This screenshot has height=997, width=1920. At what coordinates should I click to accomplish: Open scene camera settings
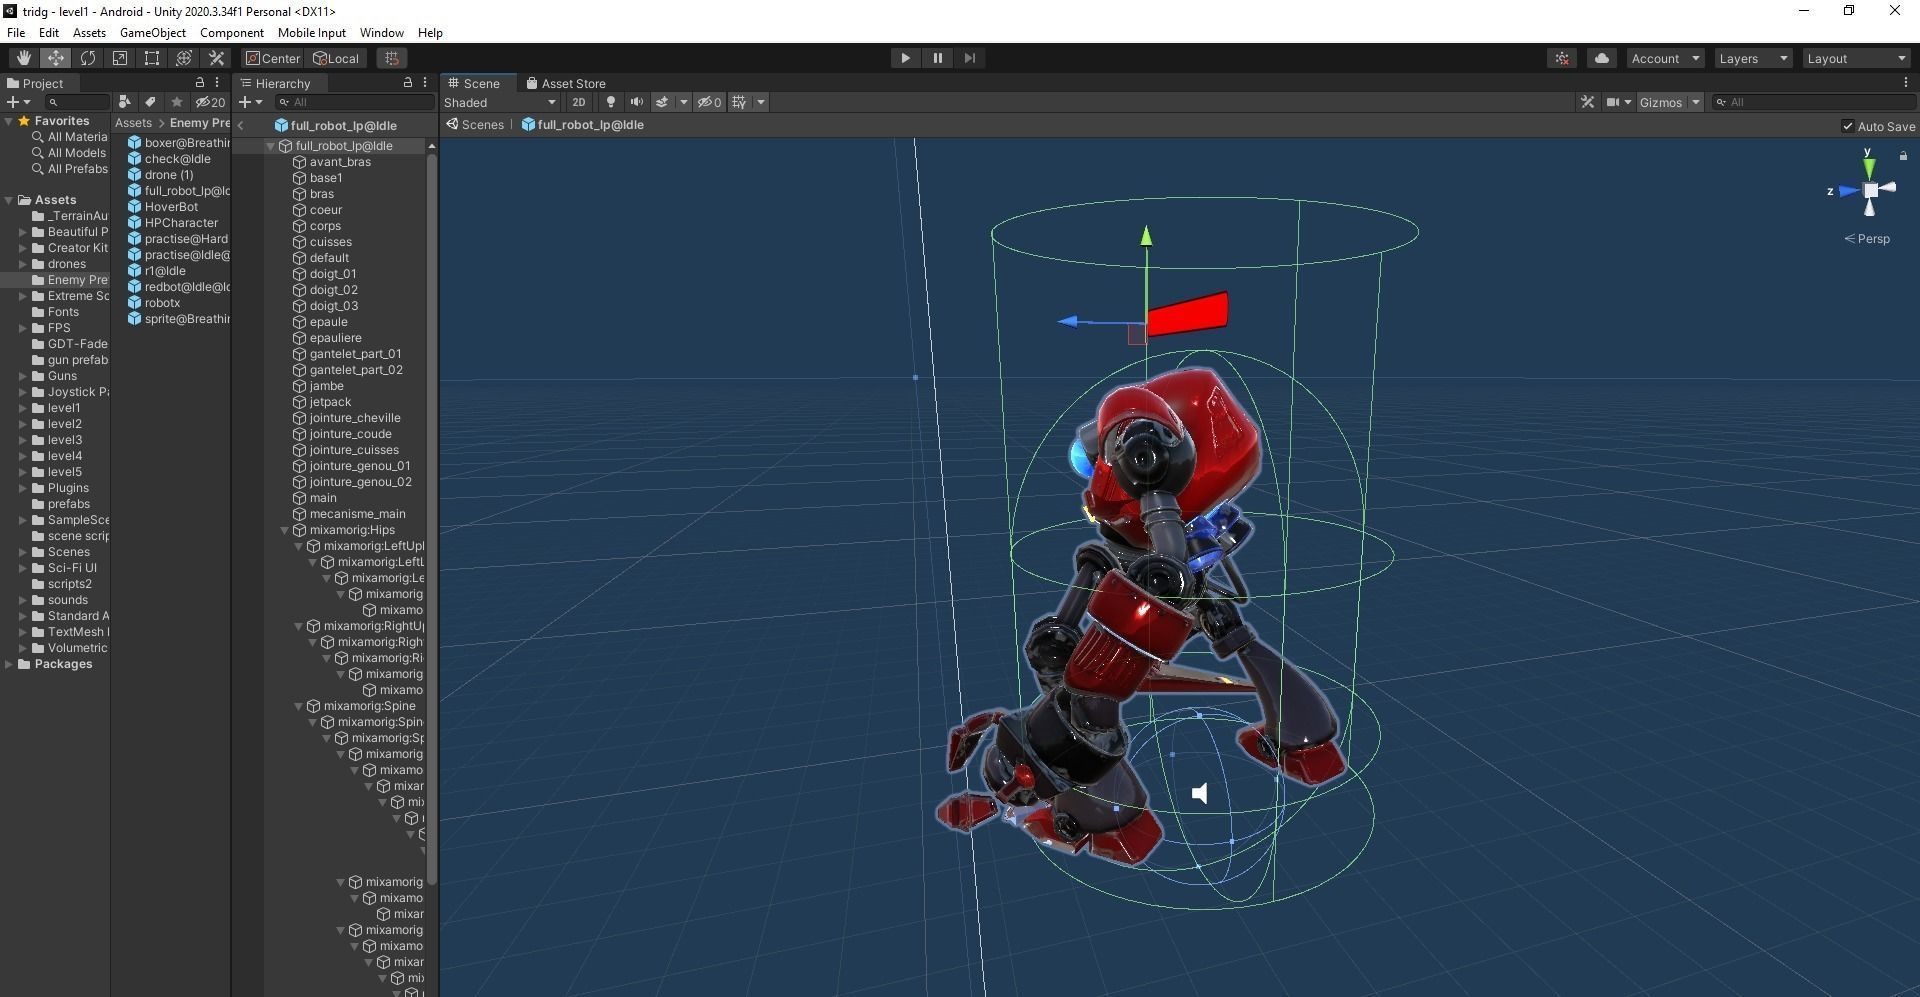click(1613, 102)
